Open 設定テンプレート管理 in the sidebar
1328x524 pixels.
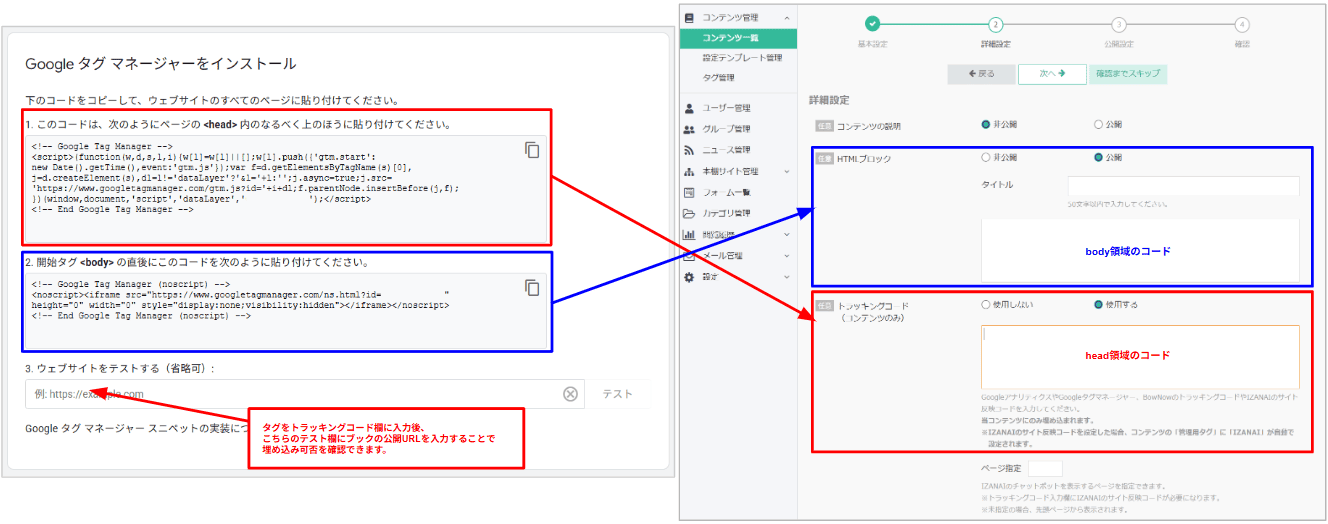click(x=742, y=58)
